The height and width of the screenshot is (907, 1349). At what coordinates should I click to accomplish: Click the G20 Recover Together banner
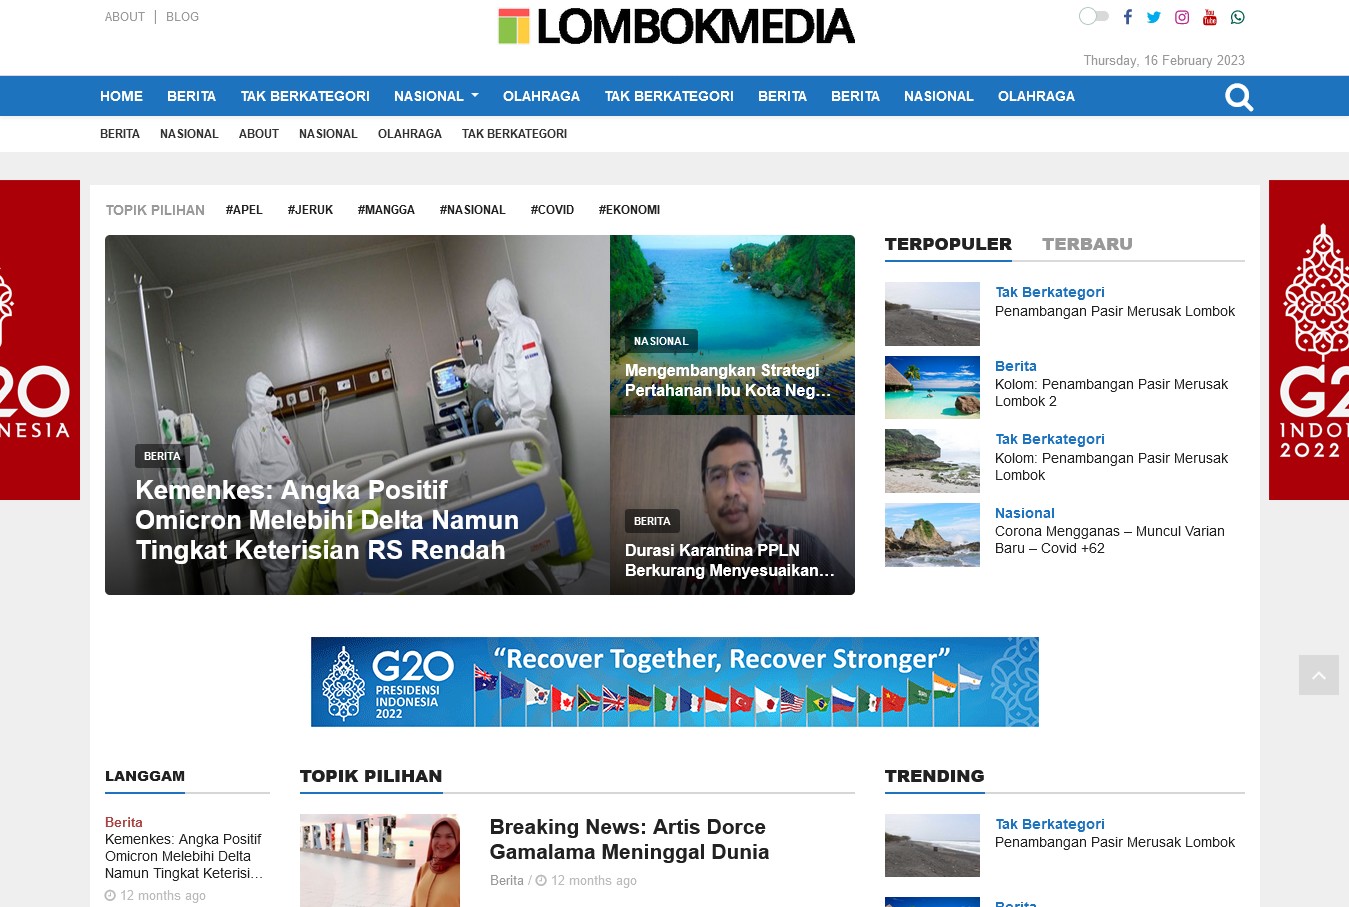(674, 682)
